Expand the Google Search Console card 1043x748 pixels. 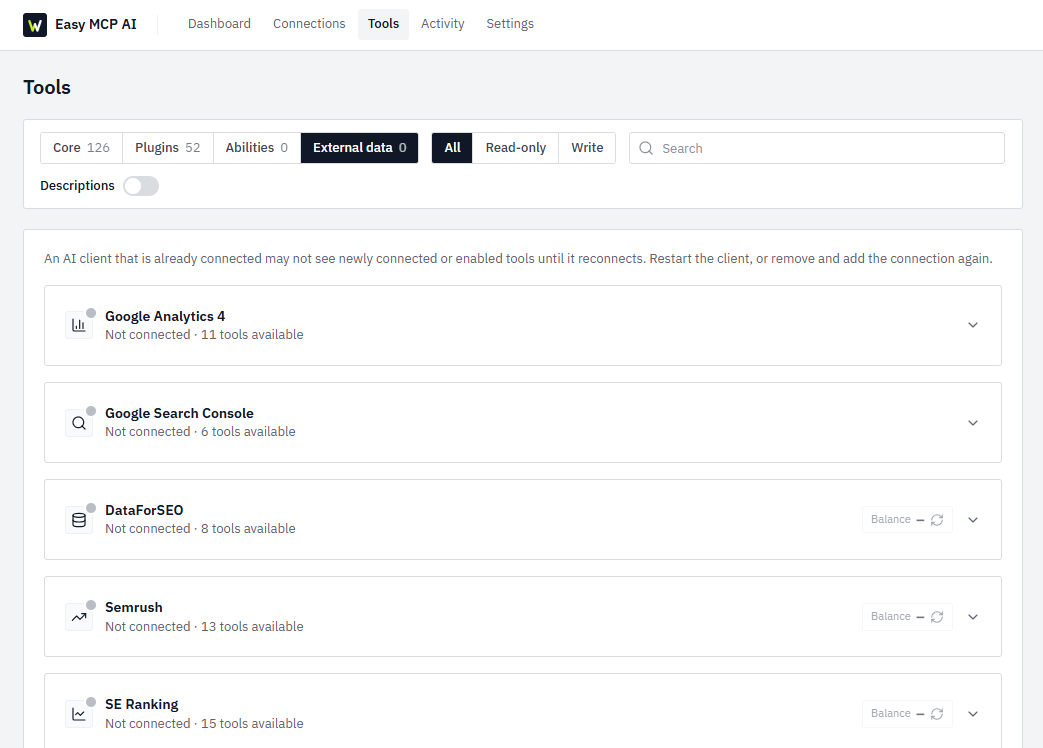pyautogui.click(x=972, y=423)
